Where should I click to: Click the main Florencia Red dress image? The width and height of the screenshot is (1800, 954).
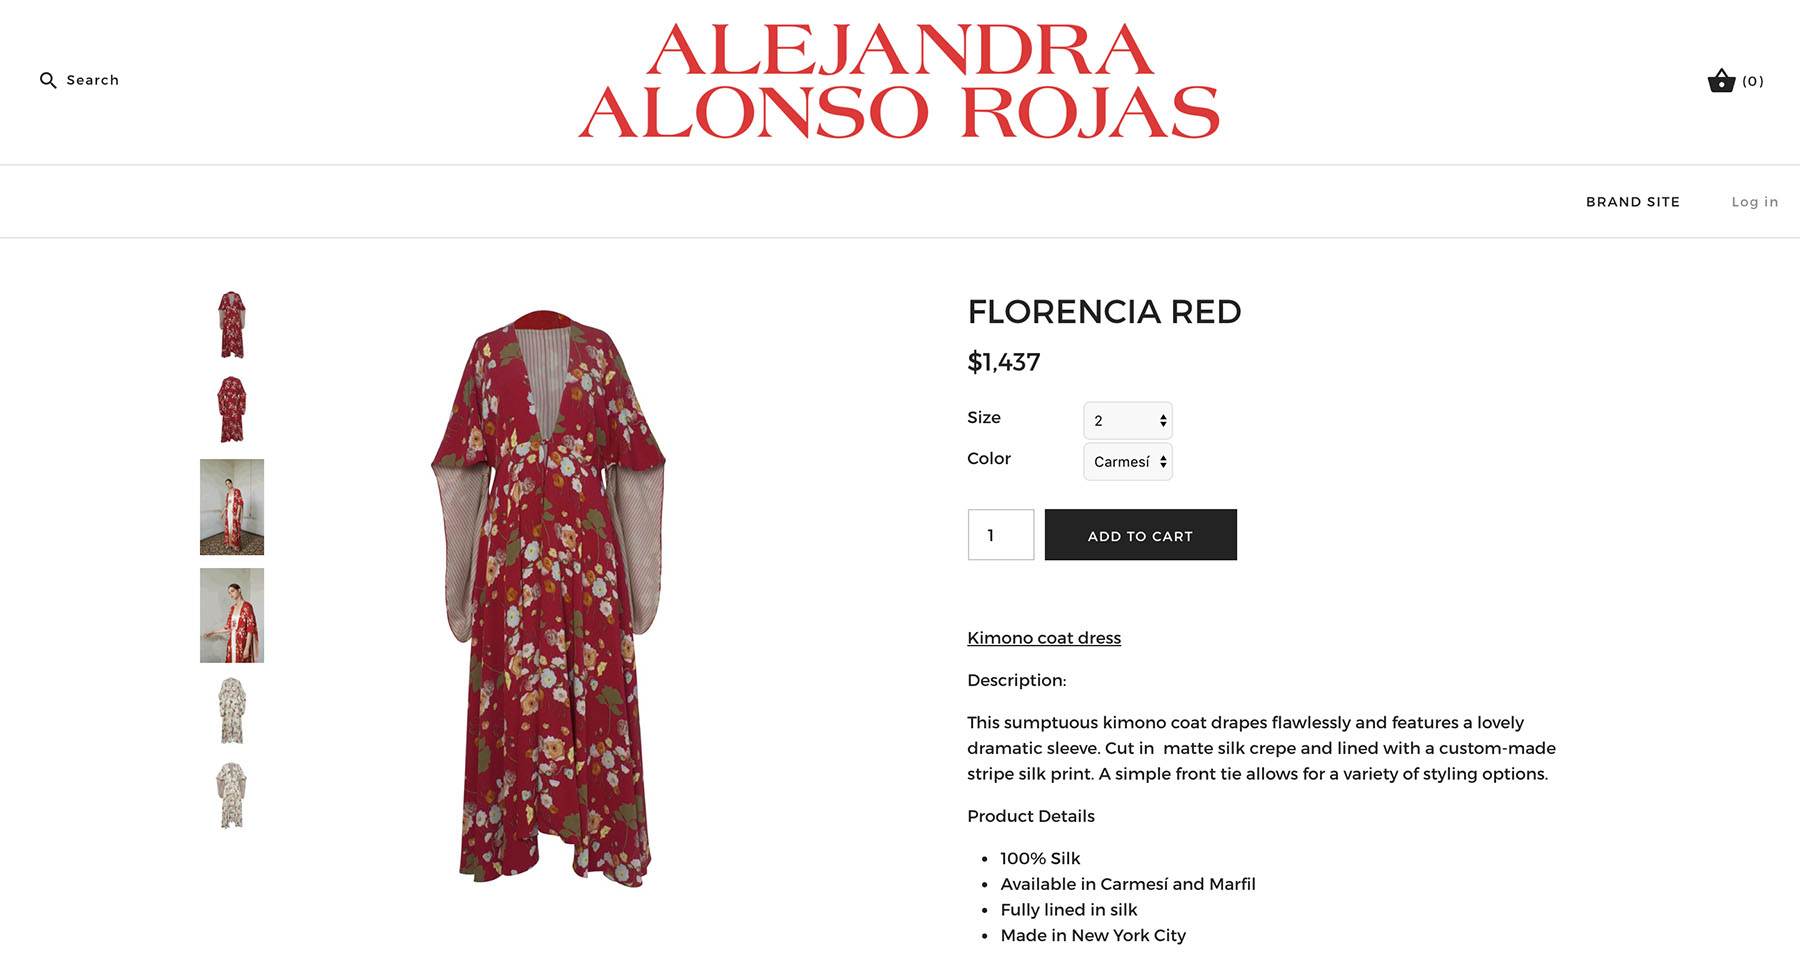548,598
